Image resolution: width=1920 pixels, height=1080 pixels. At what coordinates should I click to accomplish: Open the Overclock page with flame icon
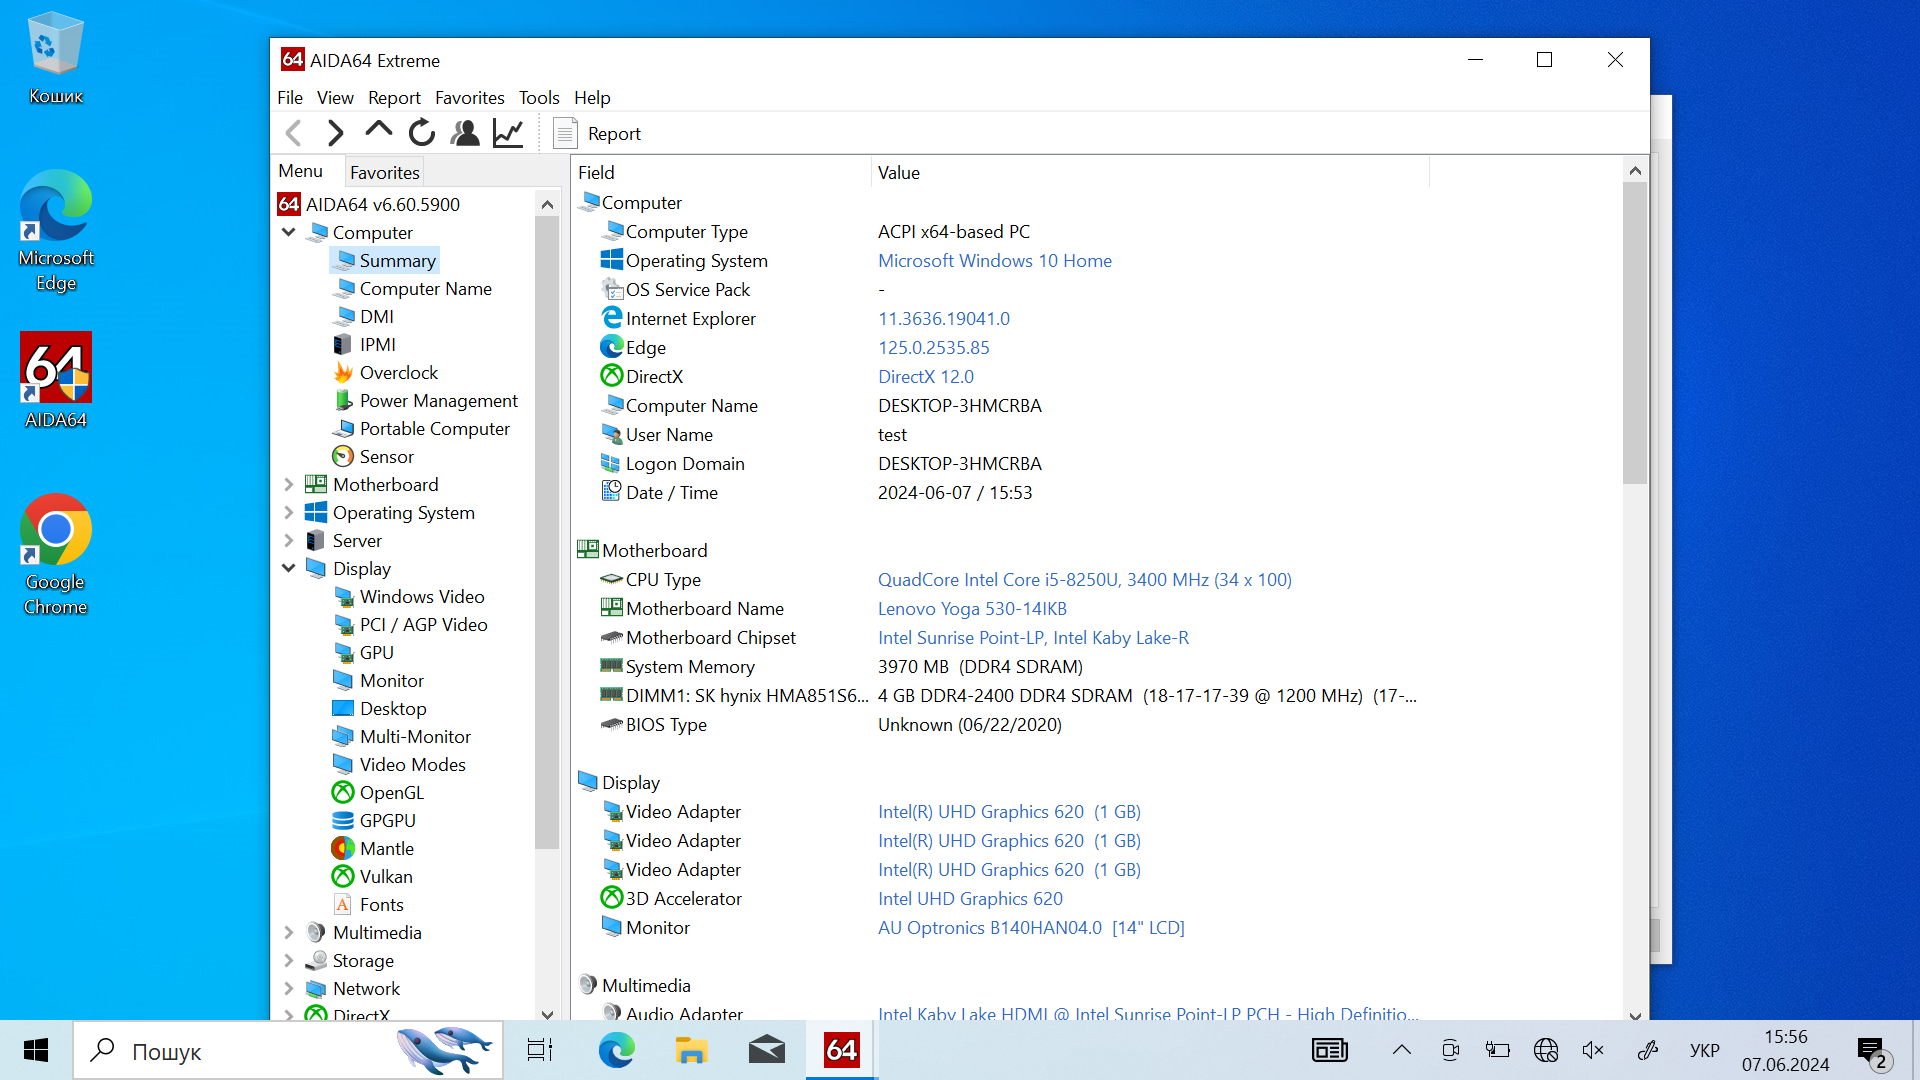(398, 372)
